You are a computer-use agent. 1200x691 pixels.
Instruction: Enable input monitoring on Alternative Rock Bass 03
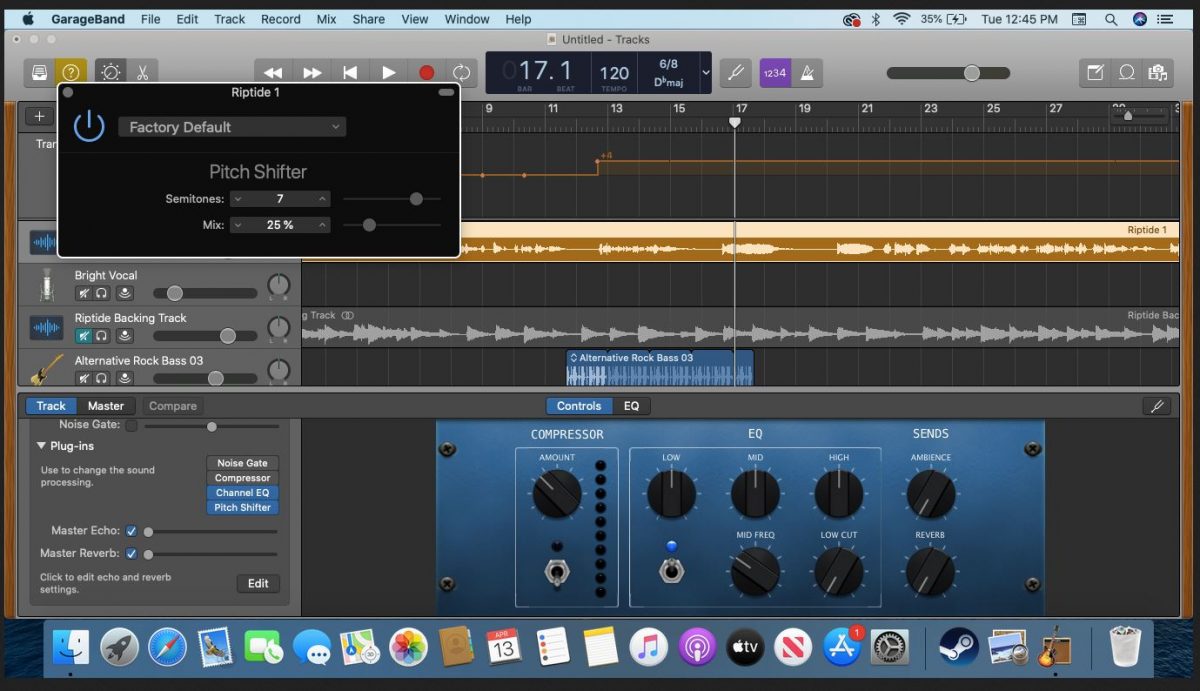124,377
